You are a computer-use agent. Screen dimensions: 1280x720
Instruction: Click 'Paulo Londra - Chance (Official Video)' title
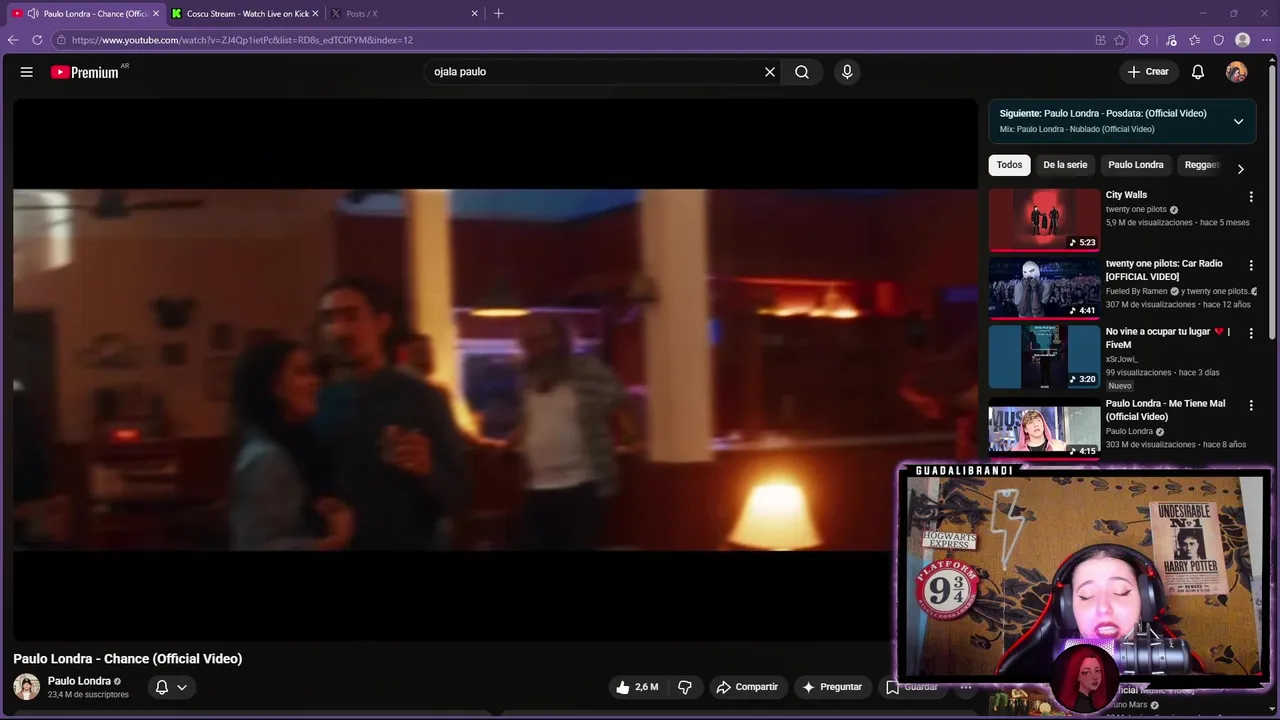tap(128, 659)
